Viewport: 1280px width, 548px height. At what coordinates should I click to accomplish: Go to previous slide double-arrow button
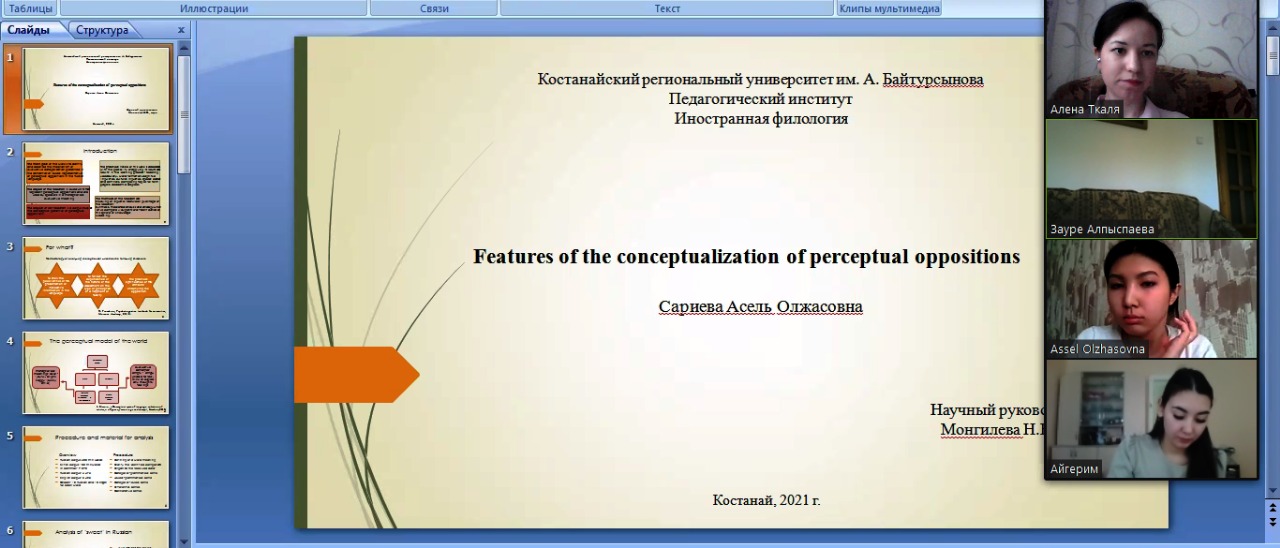1273,508
